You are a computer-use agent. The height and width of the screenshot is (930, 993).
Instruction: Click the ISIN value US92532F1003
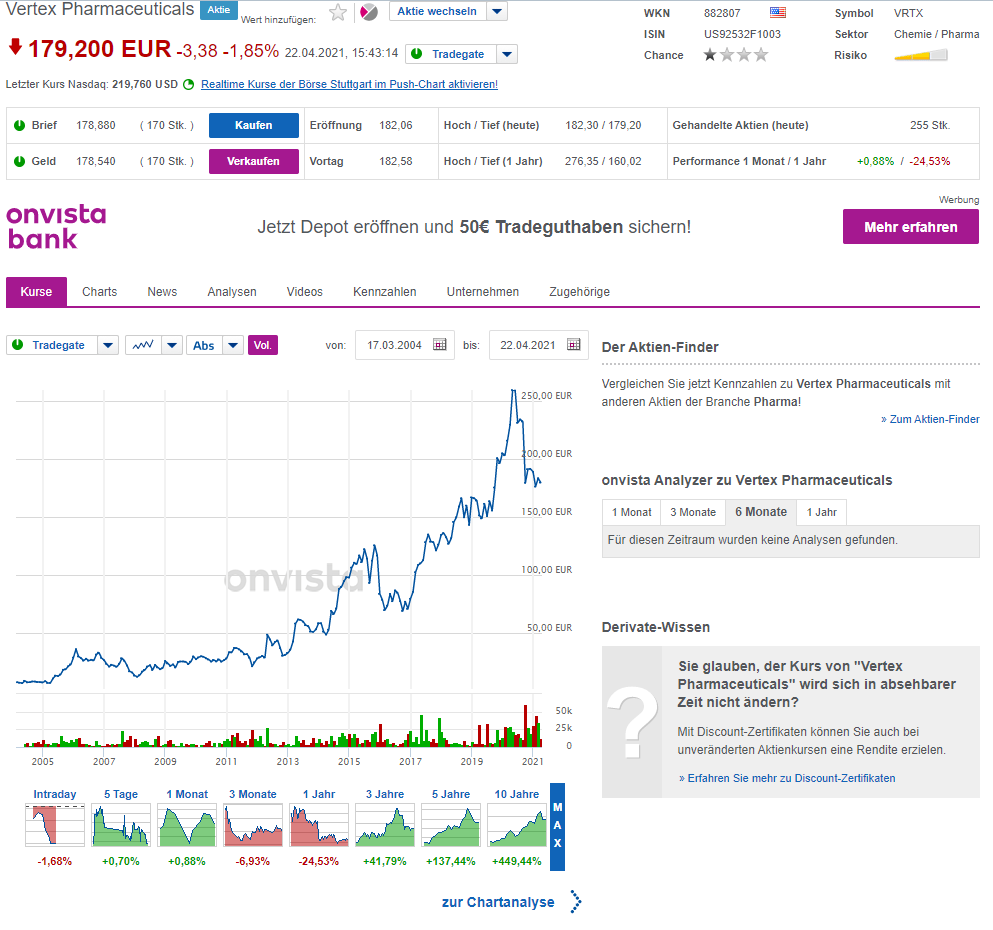click(x=742, y=34)
